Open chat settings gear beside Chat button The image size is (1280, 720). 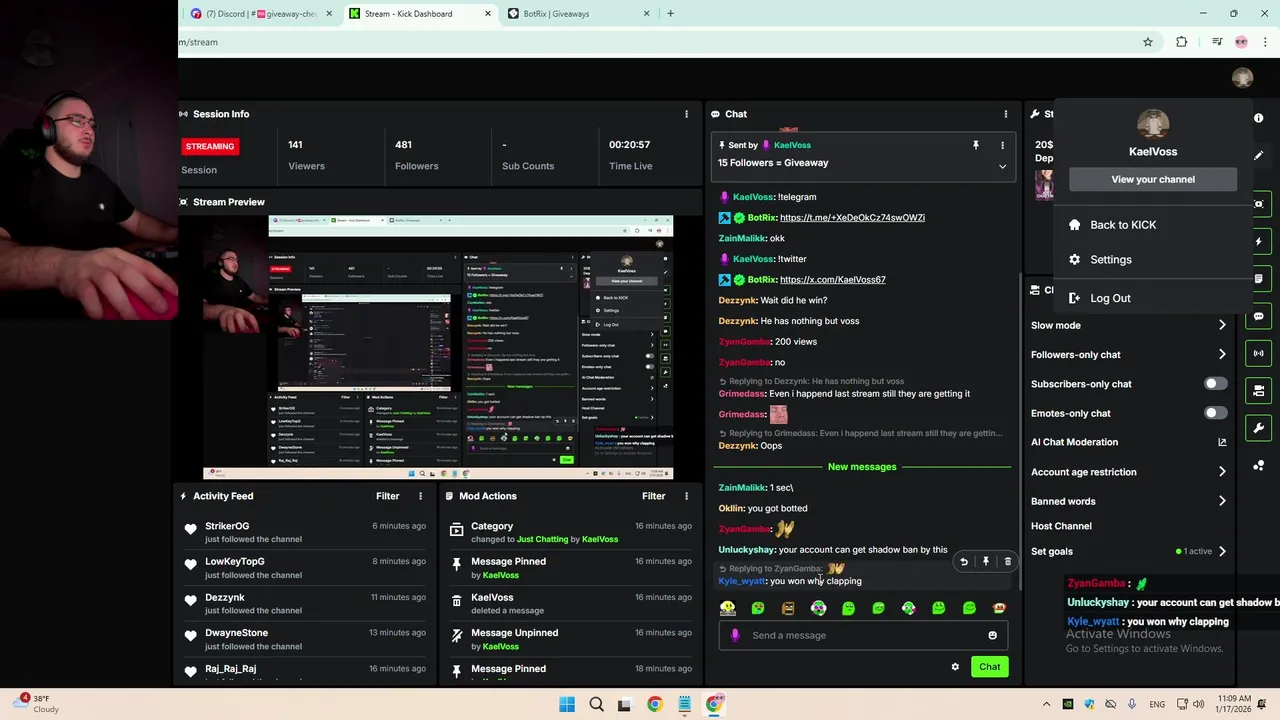pyautogui.click(x=955, y=667)
